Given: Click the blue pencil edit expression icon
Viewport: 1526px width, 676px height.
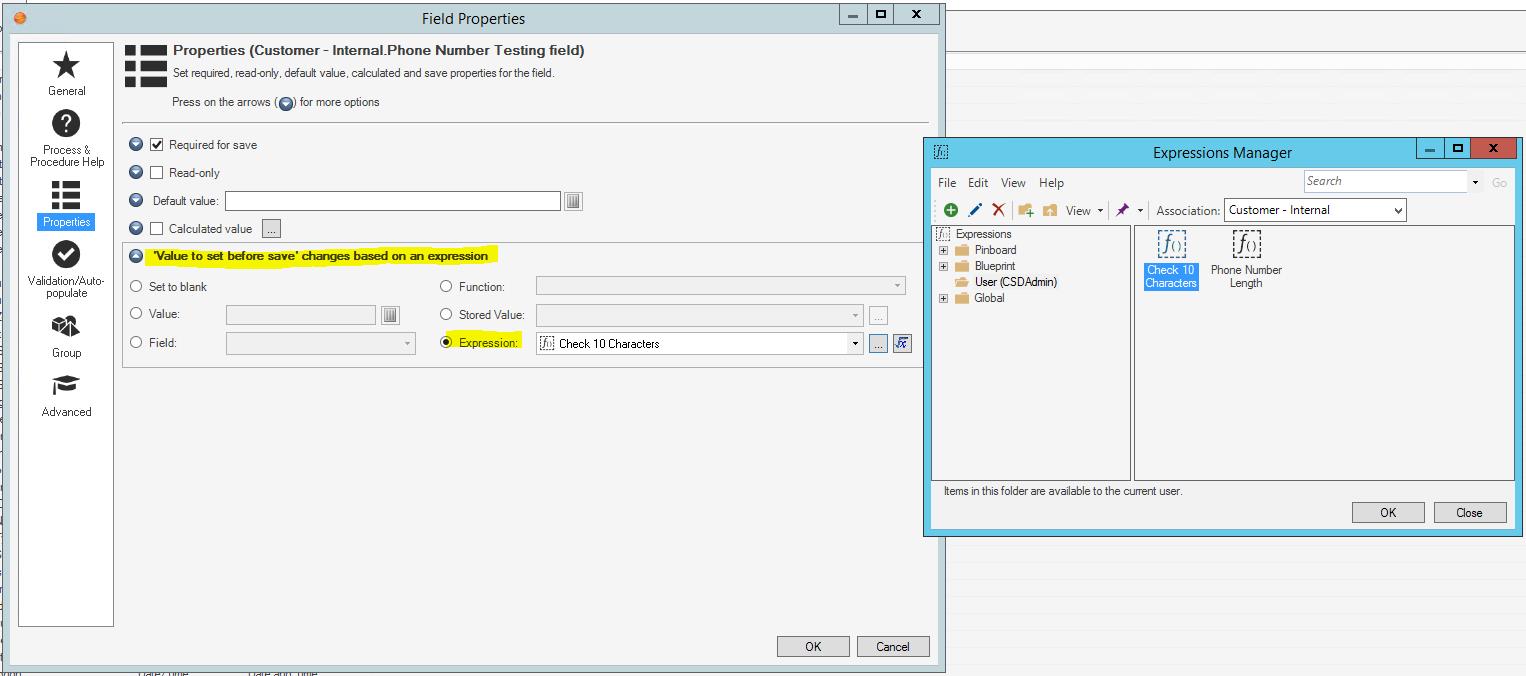Looking at the screenshot, I should 974,210.
